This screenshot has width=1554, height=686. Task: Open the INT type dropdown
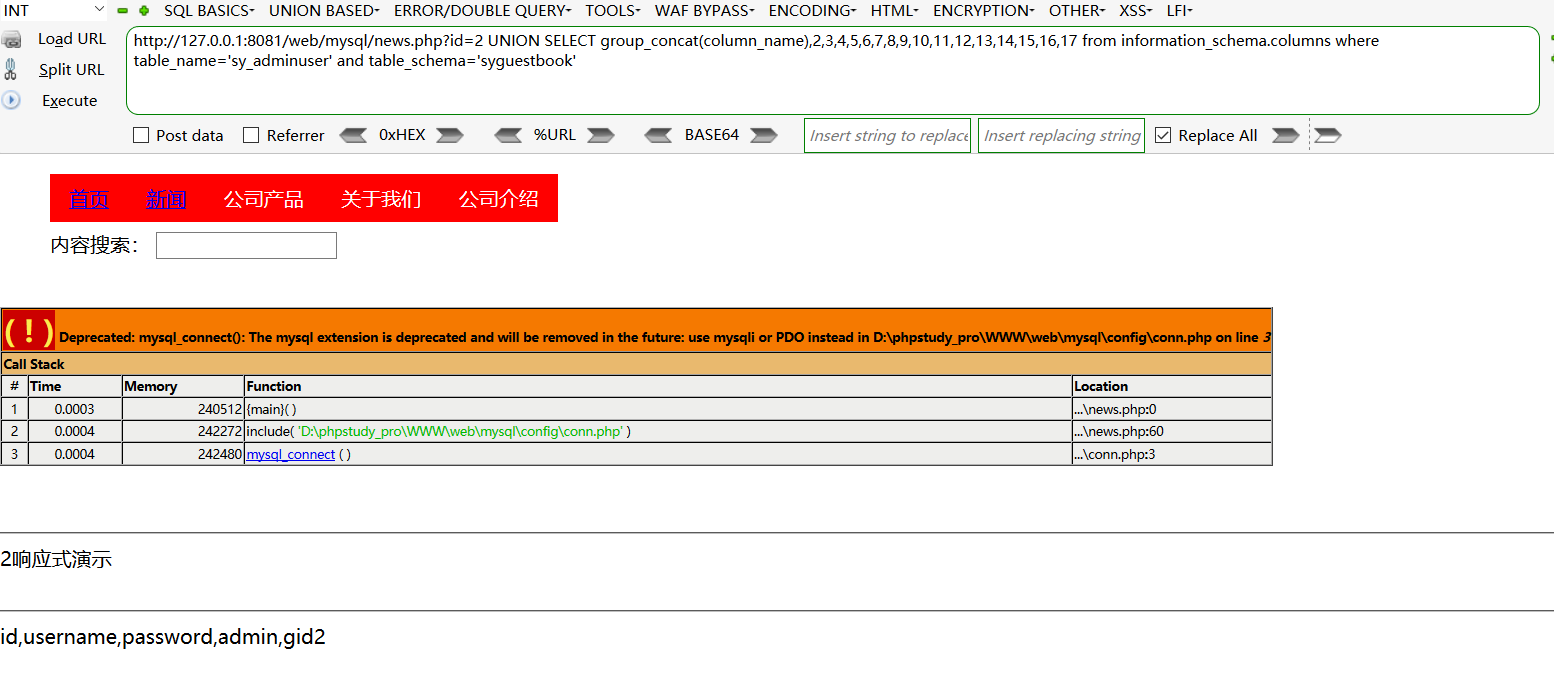(x=54, y=10)
